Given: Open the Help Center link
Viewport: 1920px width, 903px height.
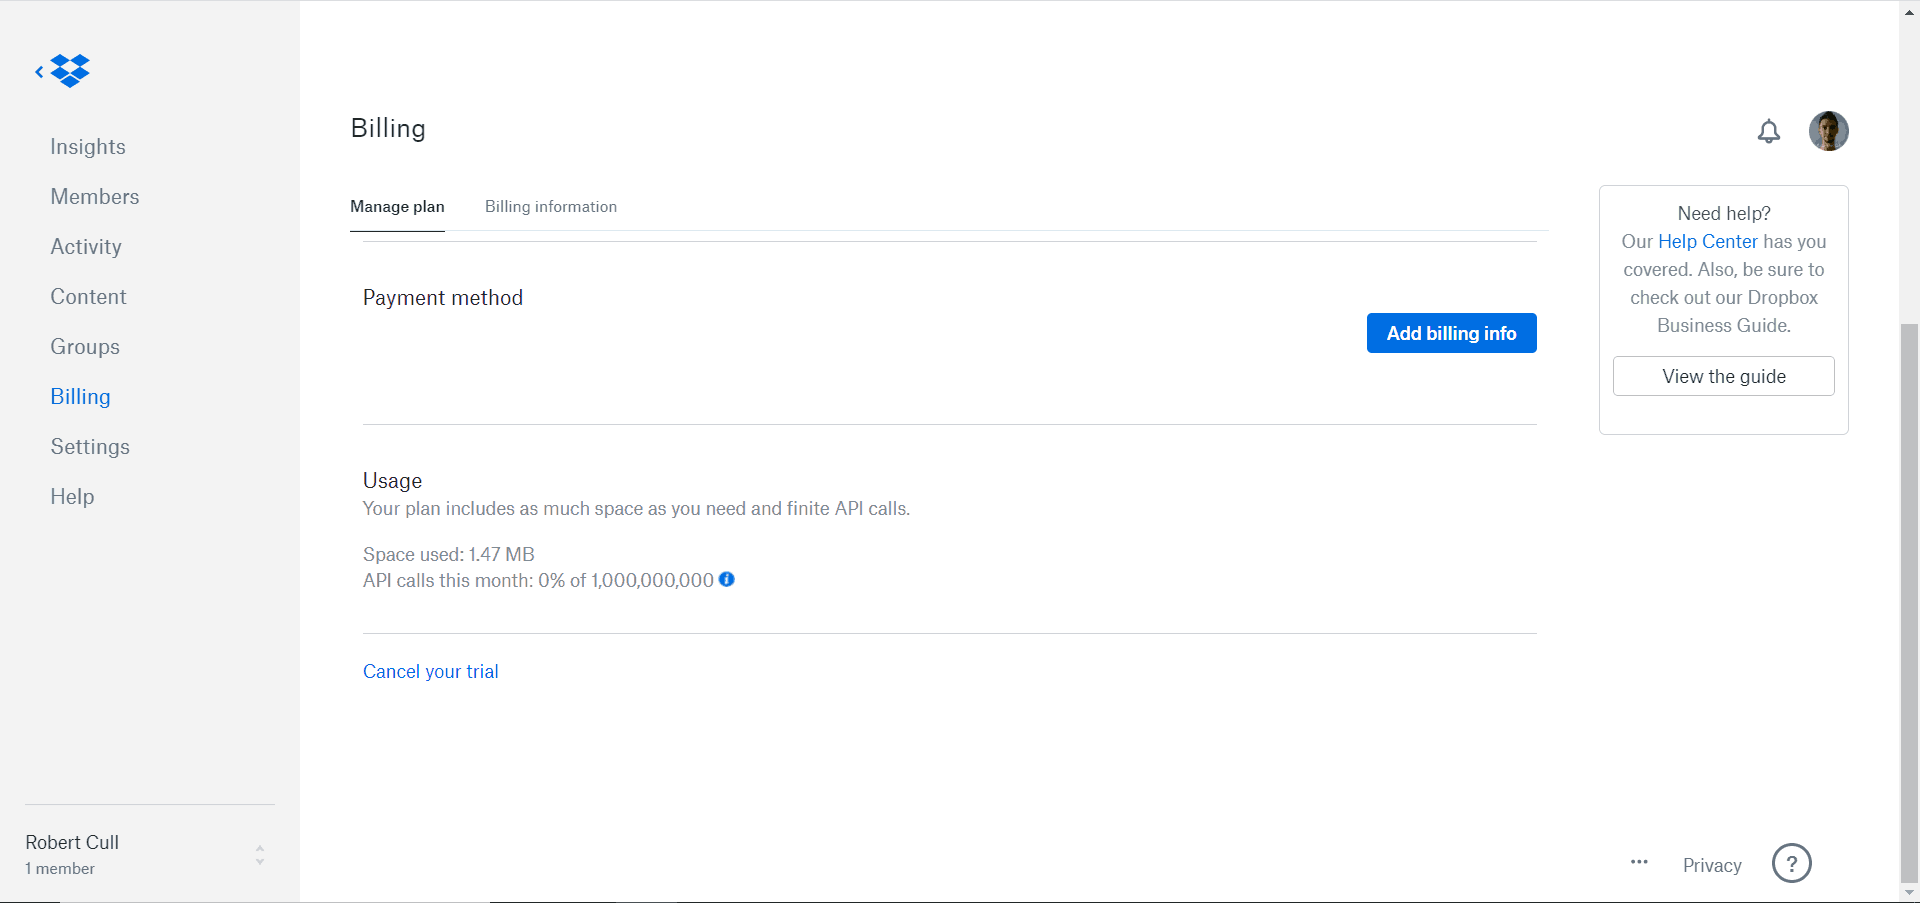Looking at the screenshot, I should click(1707, 241).
